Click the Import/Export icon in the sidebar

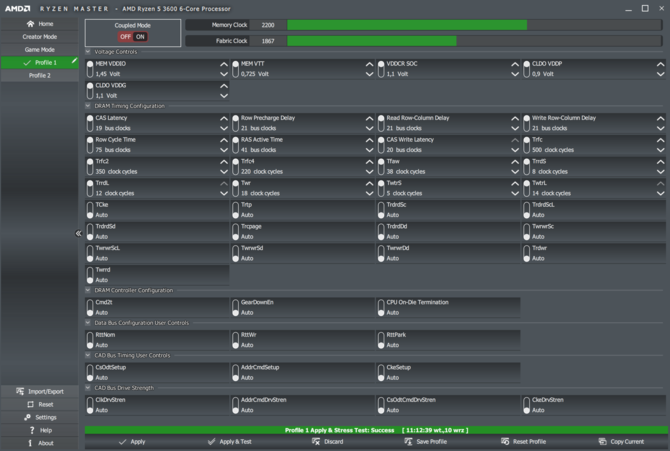(20, 391)
